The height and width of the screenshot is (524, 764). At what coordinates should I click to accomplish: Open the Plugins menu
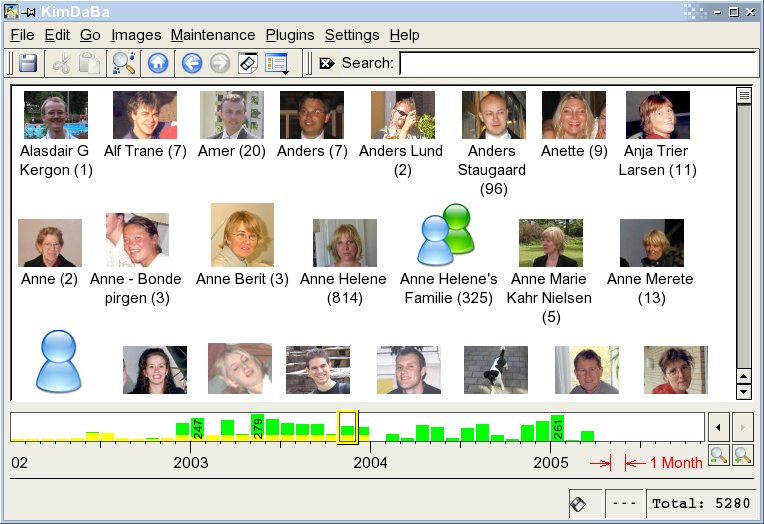290,35
